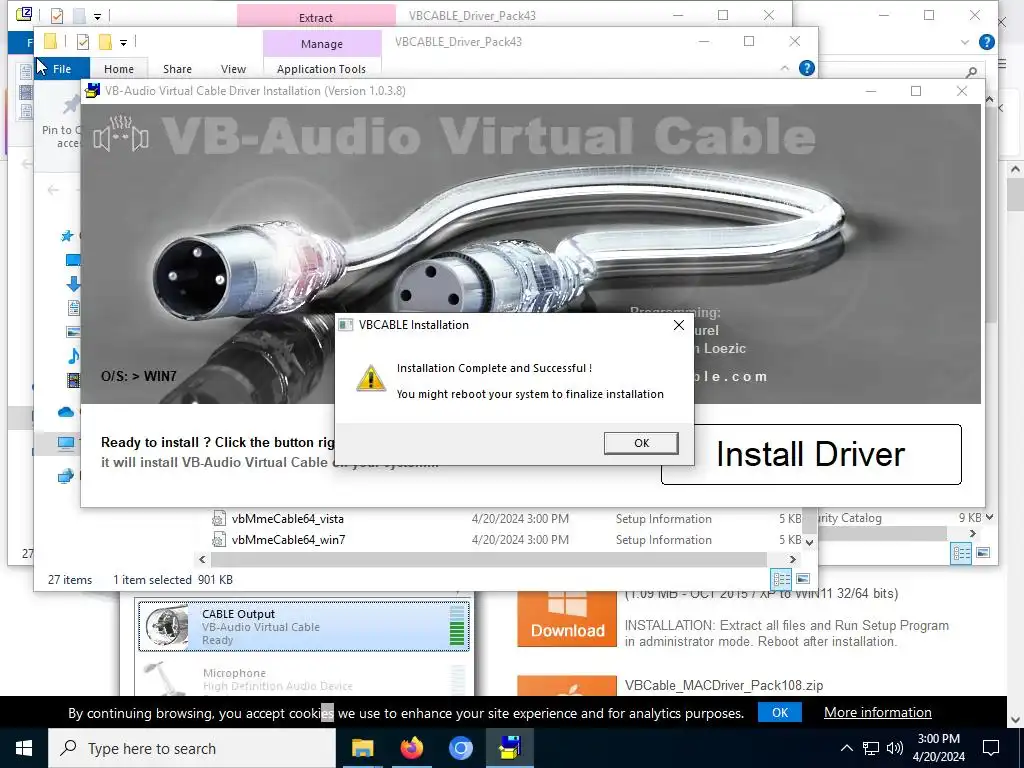Click the Details view icon in front Explorer status bar
Screen dimensions: 1024x768
[781, 579]
